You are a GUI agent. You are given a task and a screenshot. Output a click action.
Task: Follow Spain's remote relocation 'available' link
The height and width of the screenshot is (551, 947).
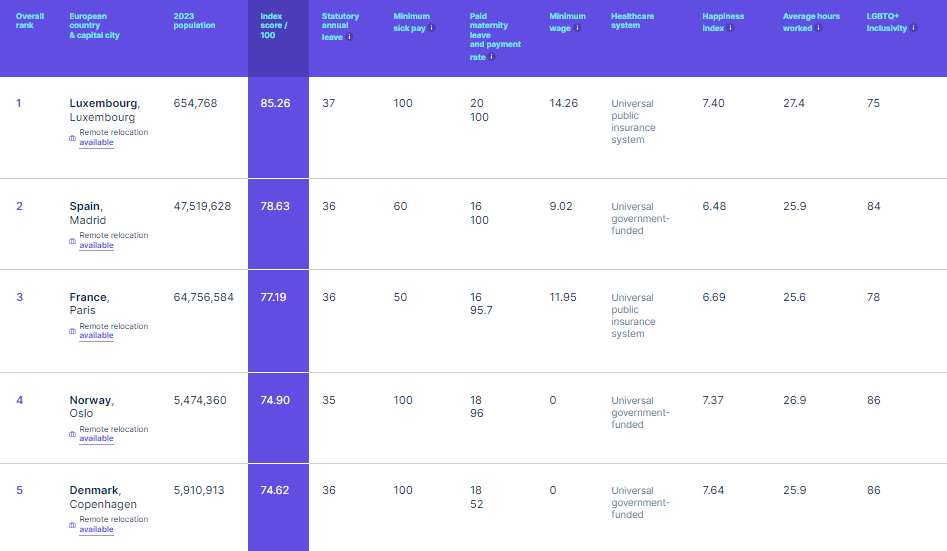96,246
